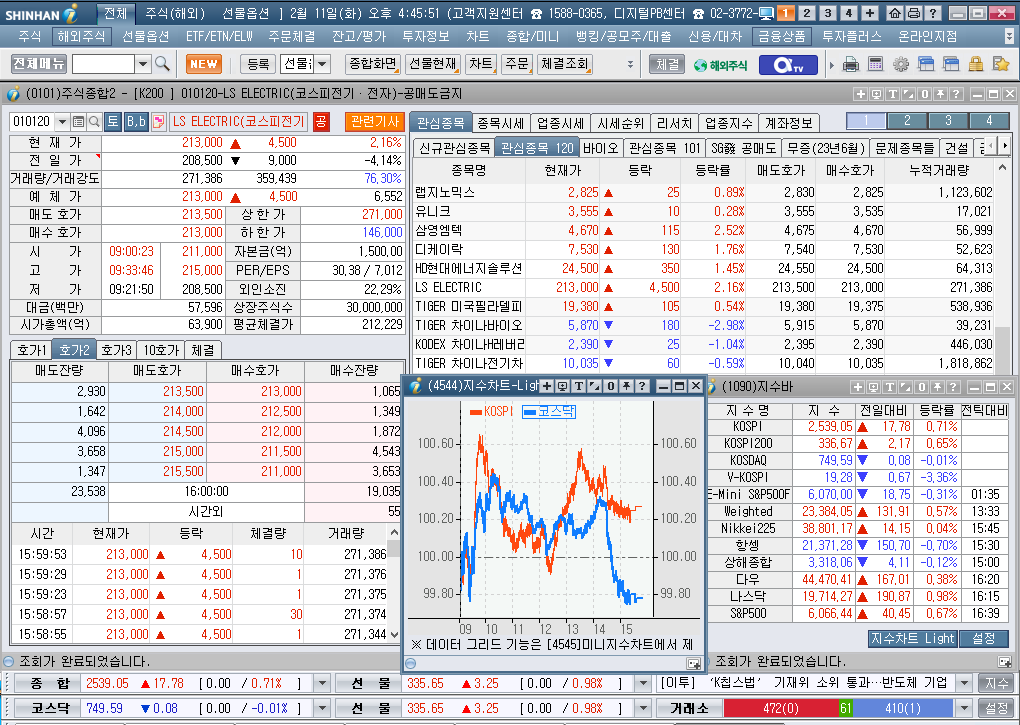1020x725 pixels.
Task: Open help question mark in title bar
Action: point(933,13)
